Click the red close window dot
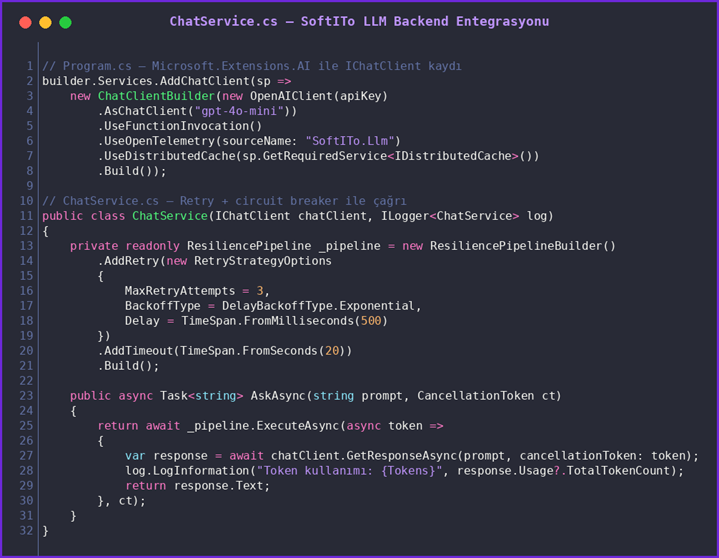719x558 pixels. pos(25,22)
